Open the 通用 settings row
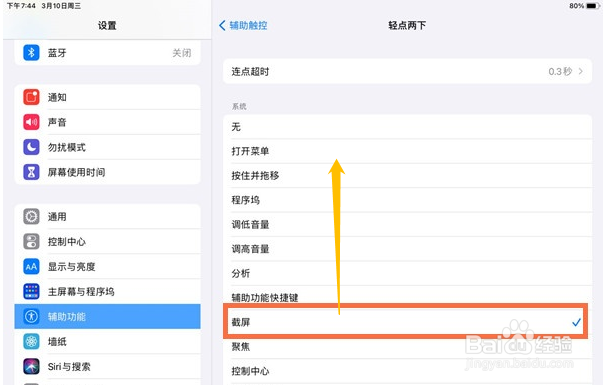607x385 pixels. (107, 217)
